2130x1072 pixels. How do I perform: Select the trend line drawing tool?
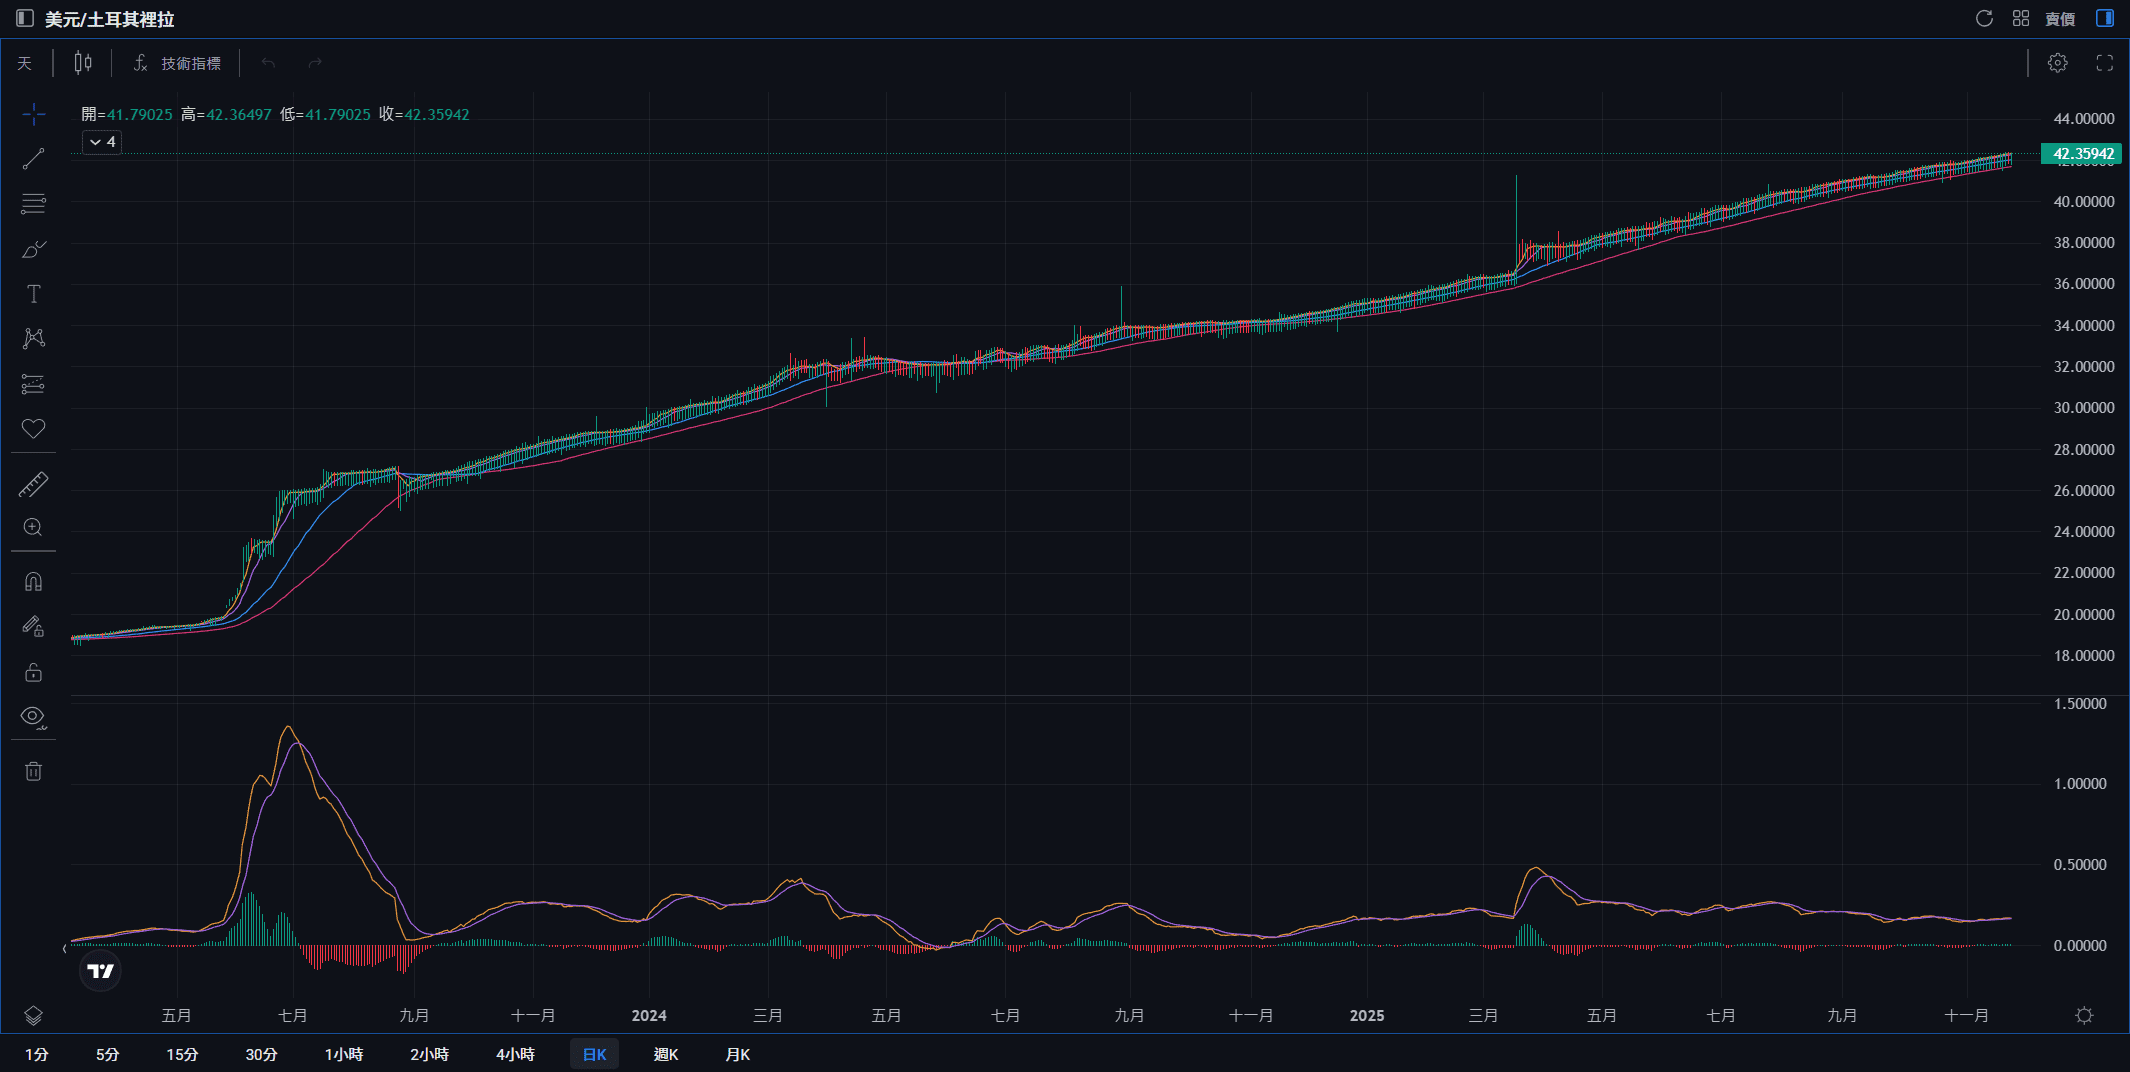[x=33, y=159]
